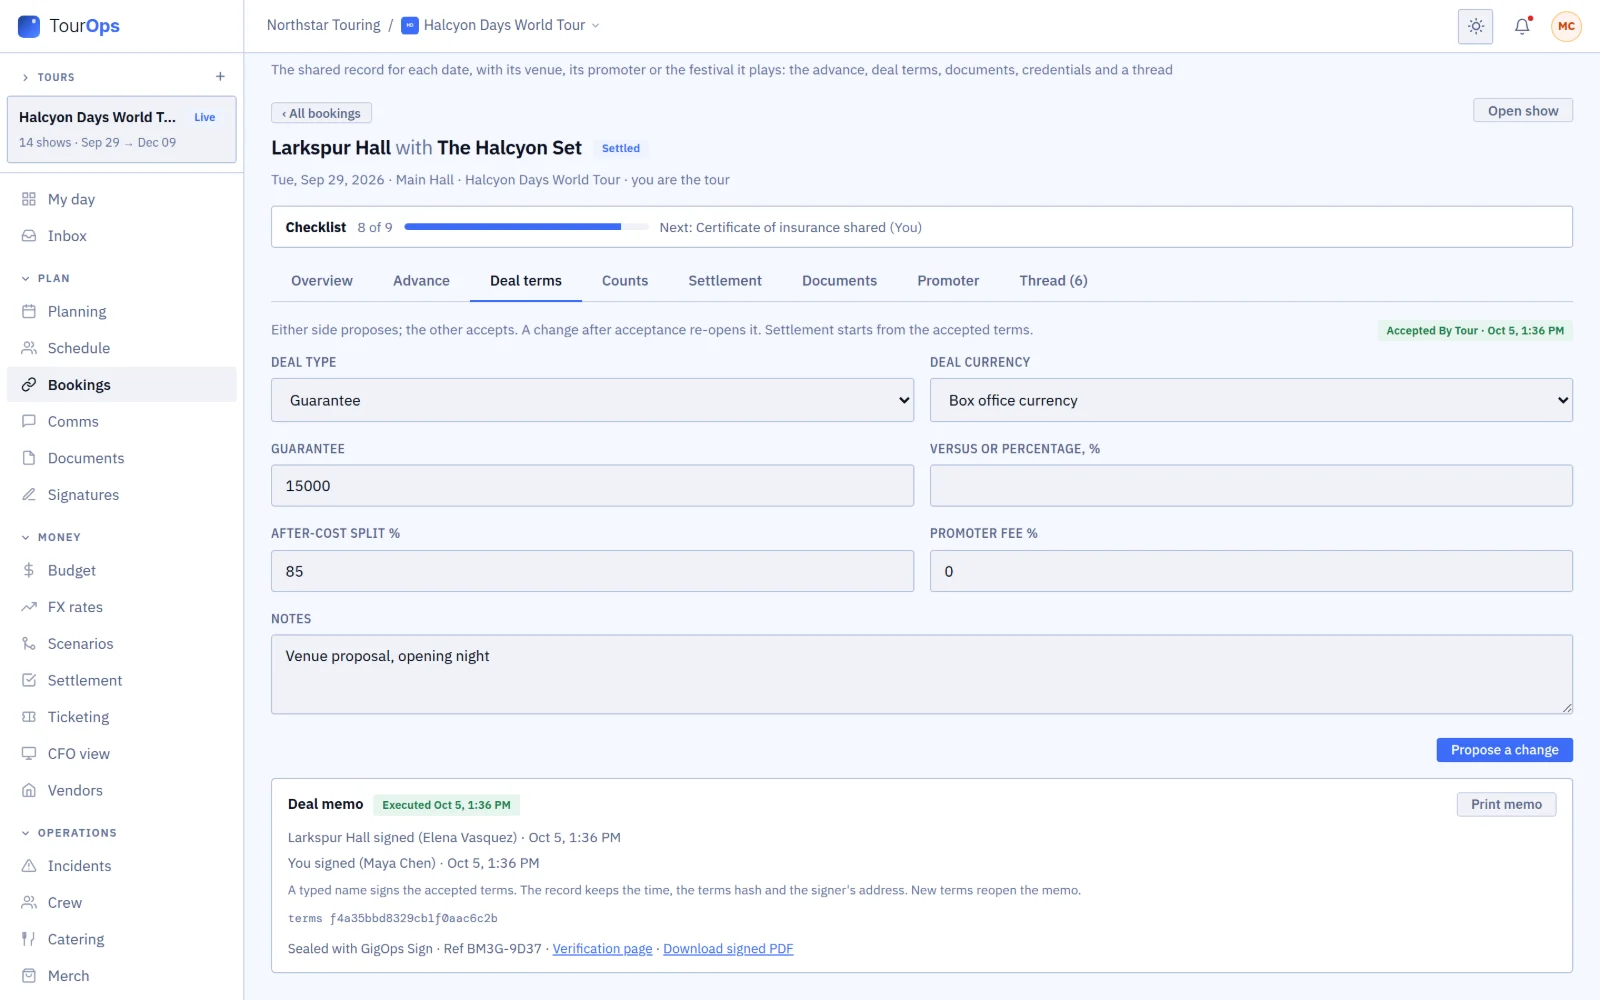Open the Settlement tab
This screenshot has height=1000, width=1600.
tap(725, 281)
